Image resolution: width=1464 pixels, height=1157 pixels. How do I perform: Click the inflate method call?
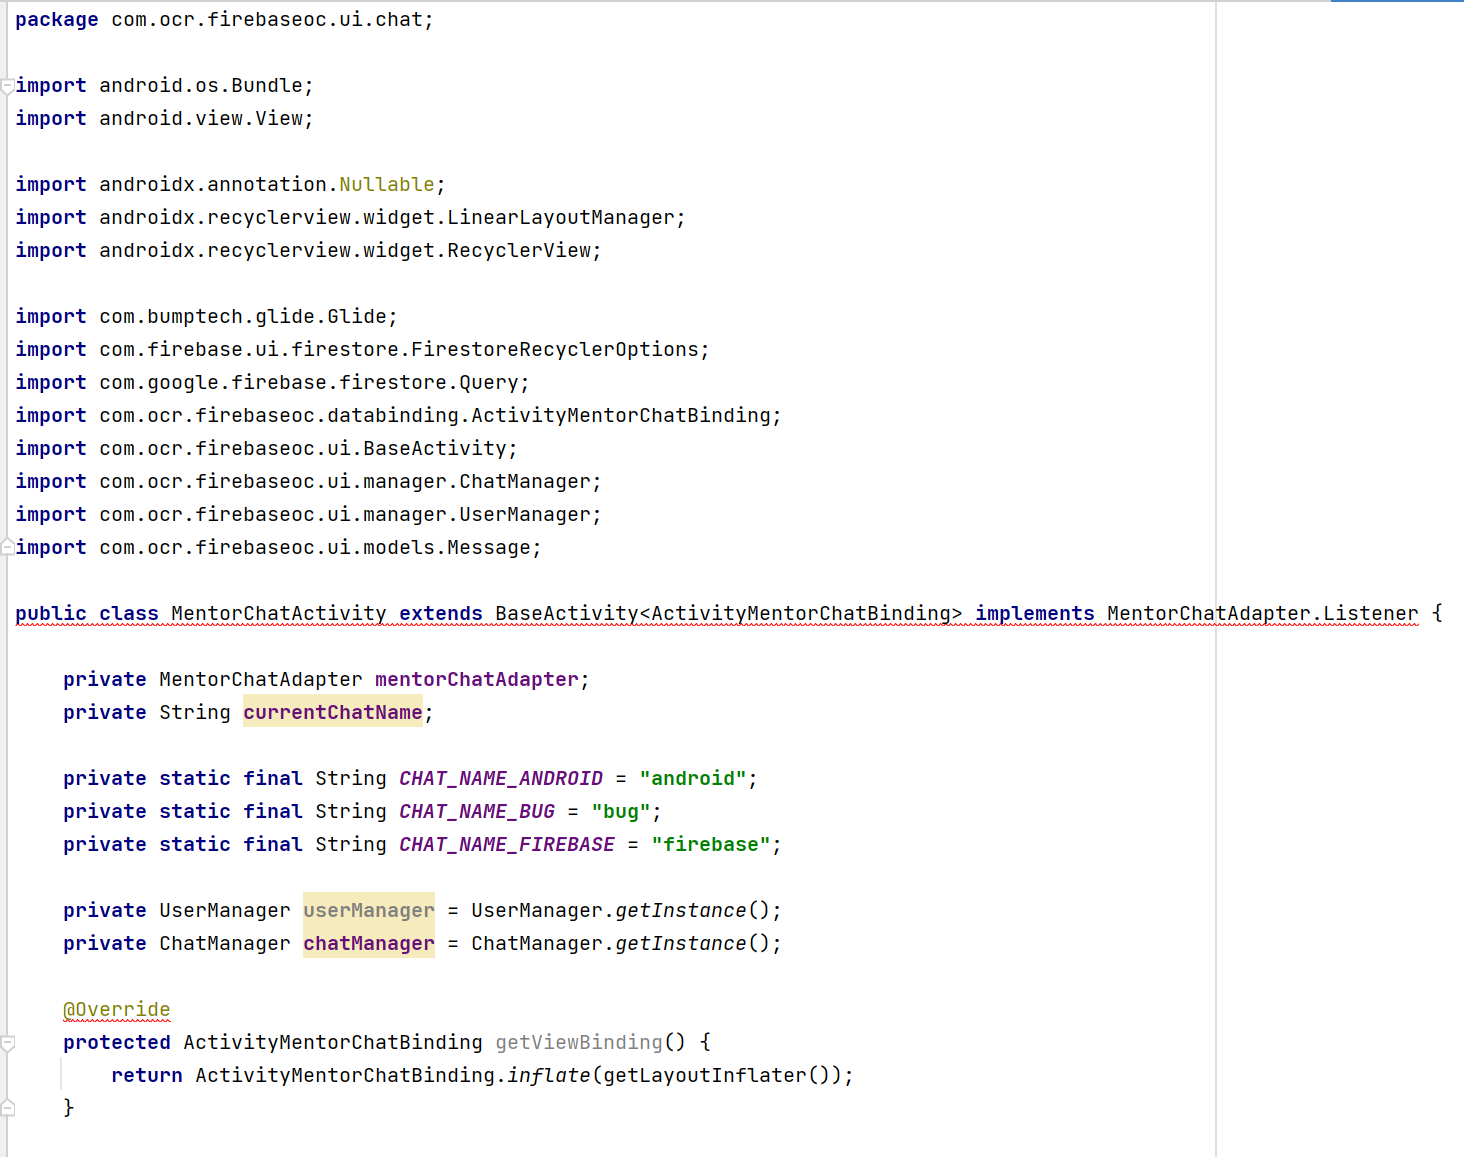(x=549, y=1076)
